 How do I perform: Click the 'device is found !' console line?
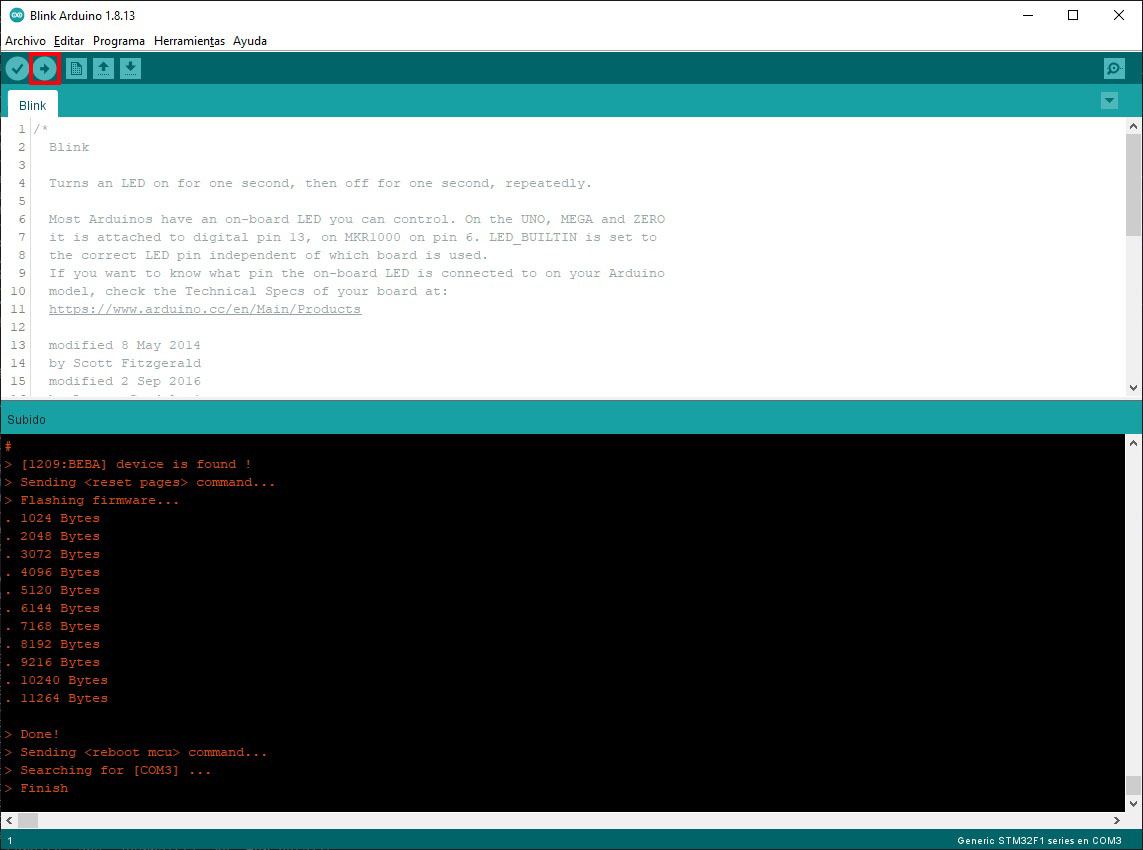128,464
